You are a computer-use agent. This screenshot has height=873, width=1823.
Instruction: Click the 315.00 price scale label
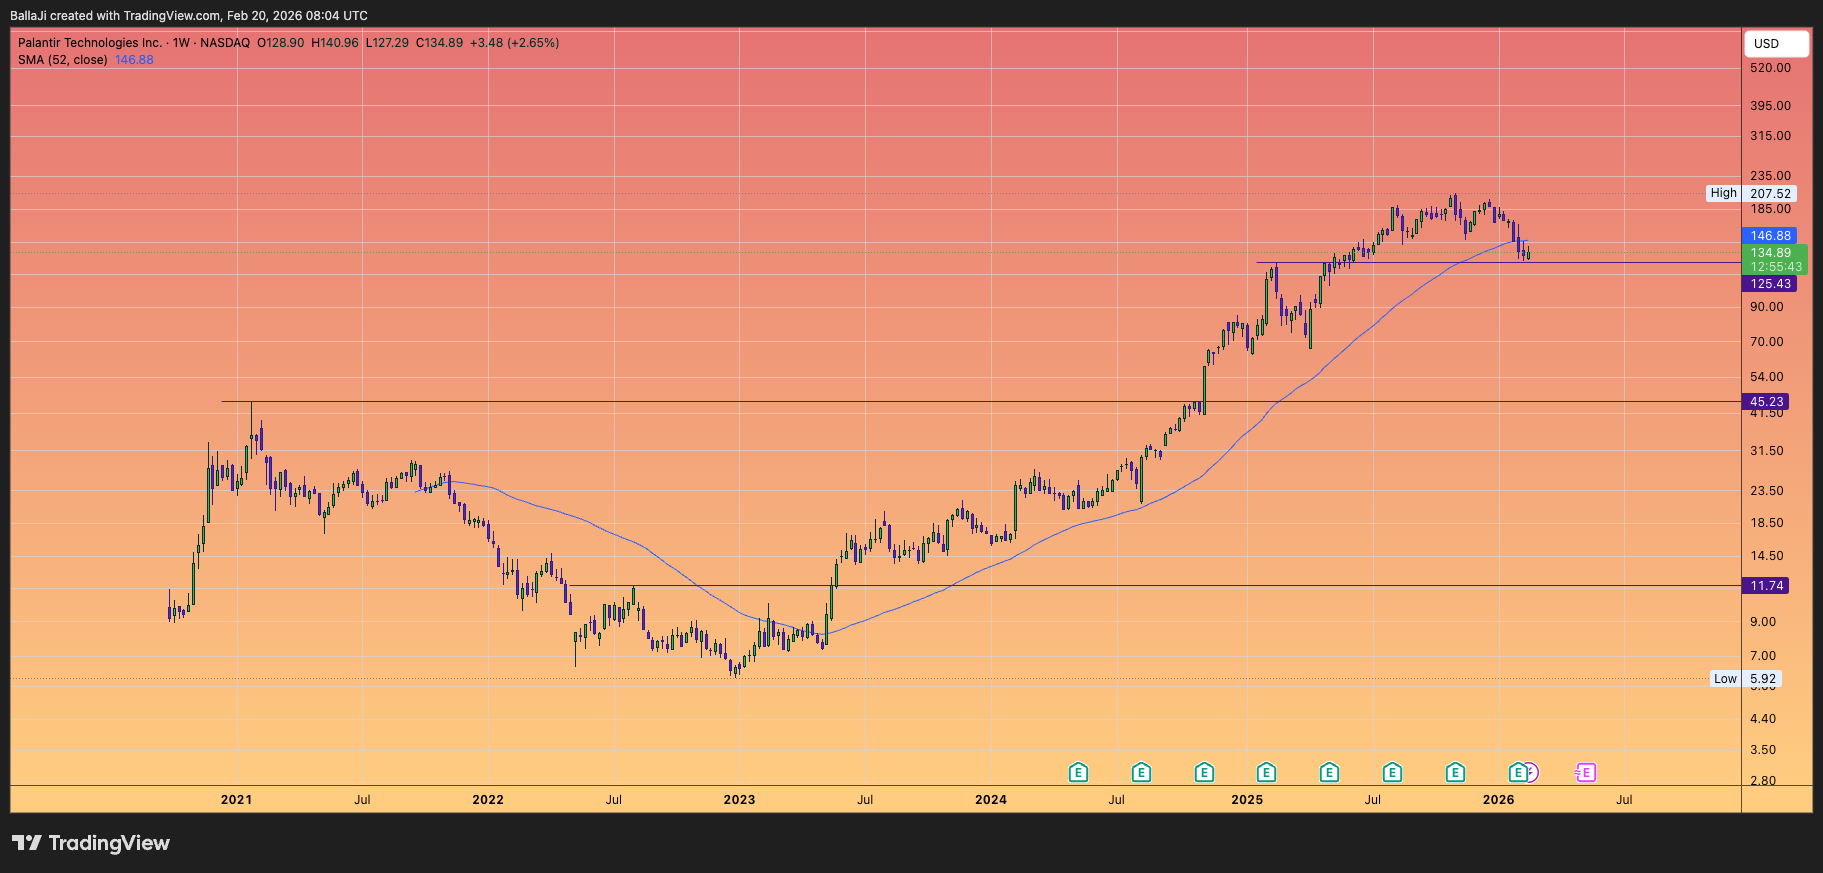click(x=1770, y=136)
